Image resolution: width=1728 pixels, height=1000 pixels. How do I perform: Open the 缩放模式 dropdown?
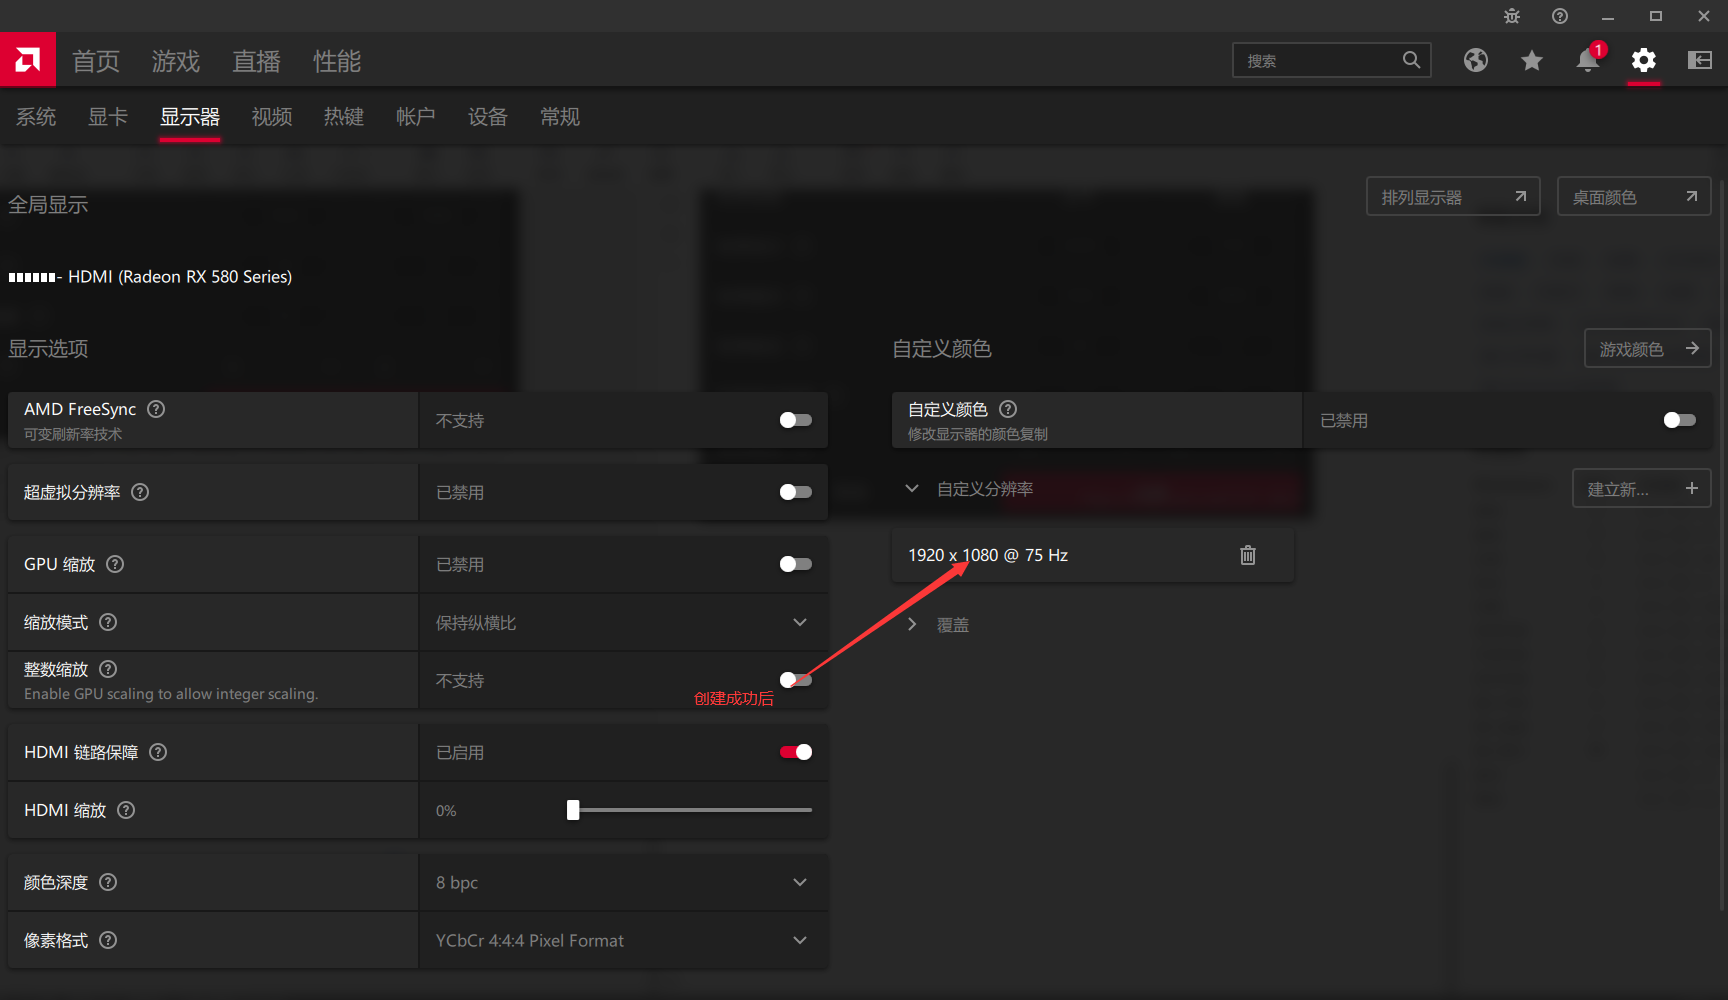tap(799, 621)
